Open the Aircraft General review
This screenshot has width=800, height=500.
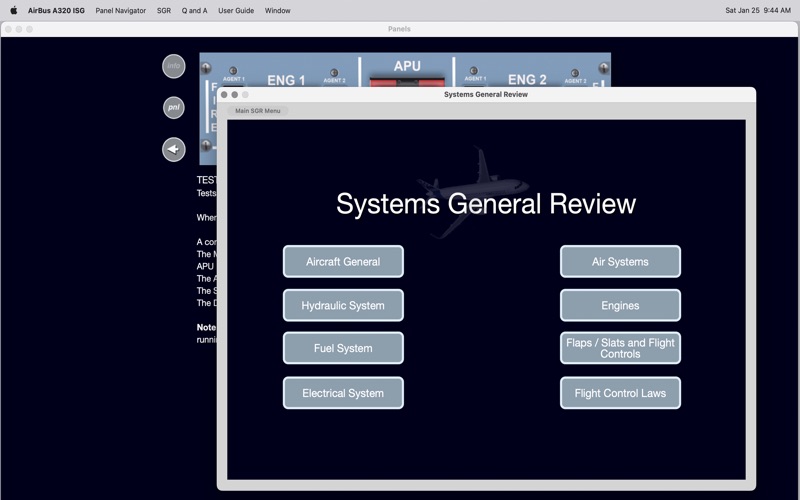coord(343,262)
